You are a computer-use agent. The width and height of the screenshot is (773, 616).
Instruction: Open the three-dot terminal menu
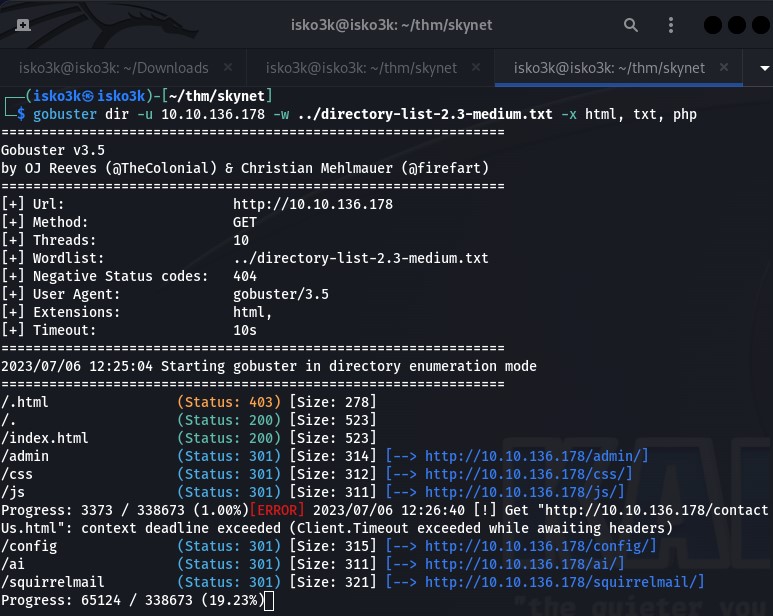click(672, 25)
